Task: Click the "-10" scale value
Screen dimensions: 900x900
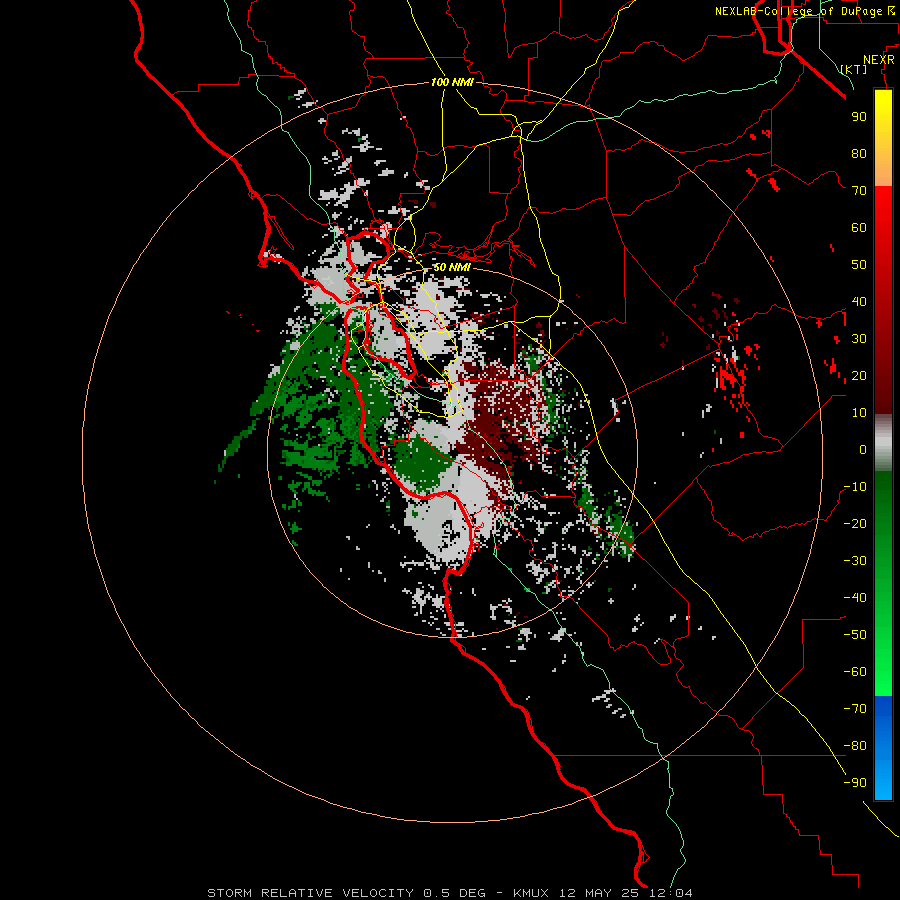Action: point(855,487)
